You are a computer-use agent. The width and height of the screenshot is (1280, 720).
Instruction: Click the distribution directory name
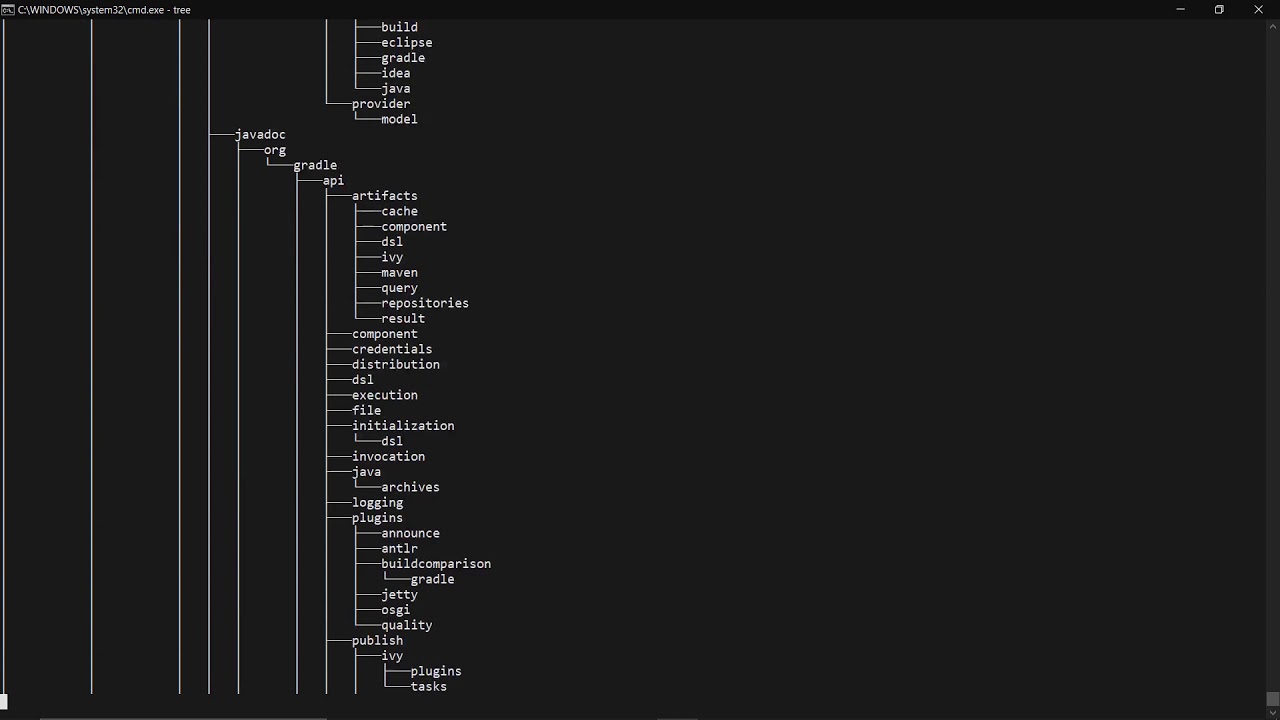(x=395, y=365)
